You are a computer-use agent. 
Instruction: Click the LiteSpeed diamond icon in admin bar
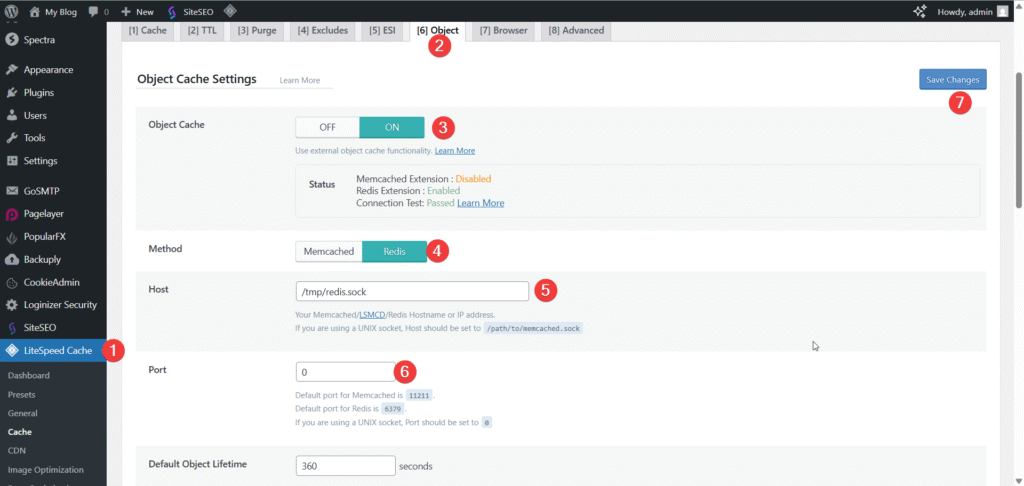230,11
